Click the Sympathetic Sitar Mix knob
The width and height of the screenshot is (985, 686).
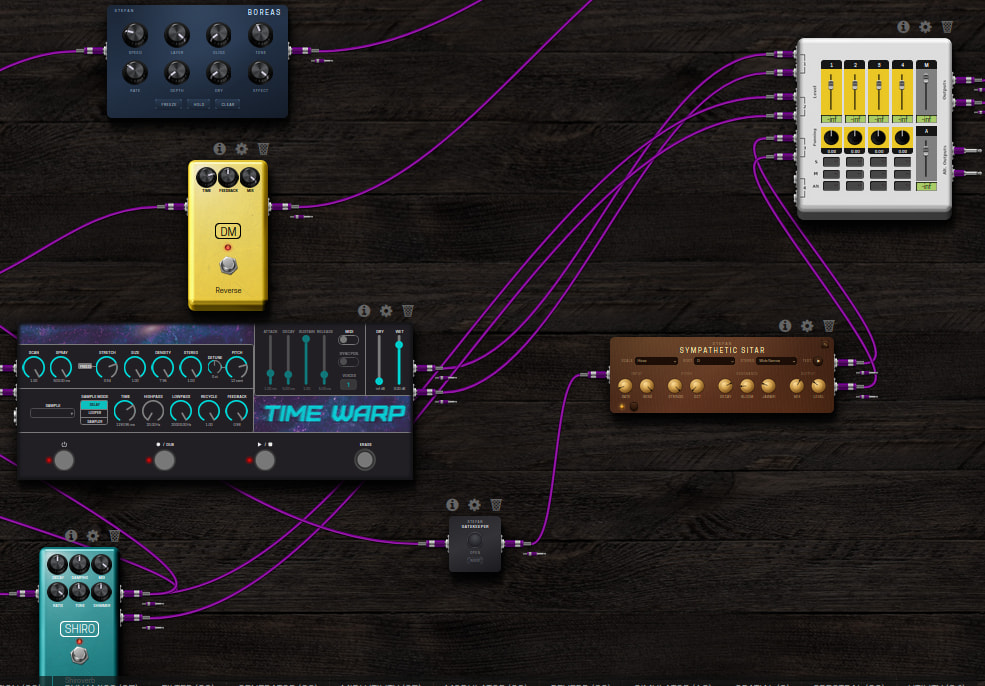tap(797, 386)
